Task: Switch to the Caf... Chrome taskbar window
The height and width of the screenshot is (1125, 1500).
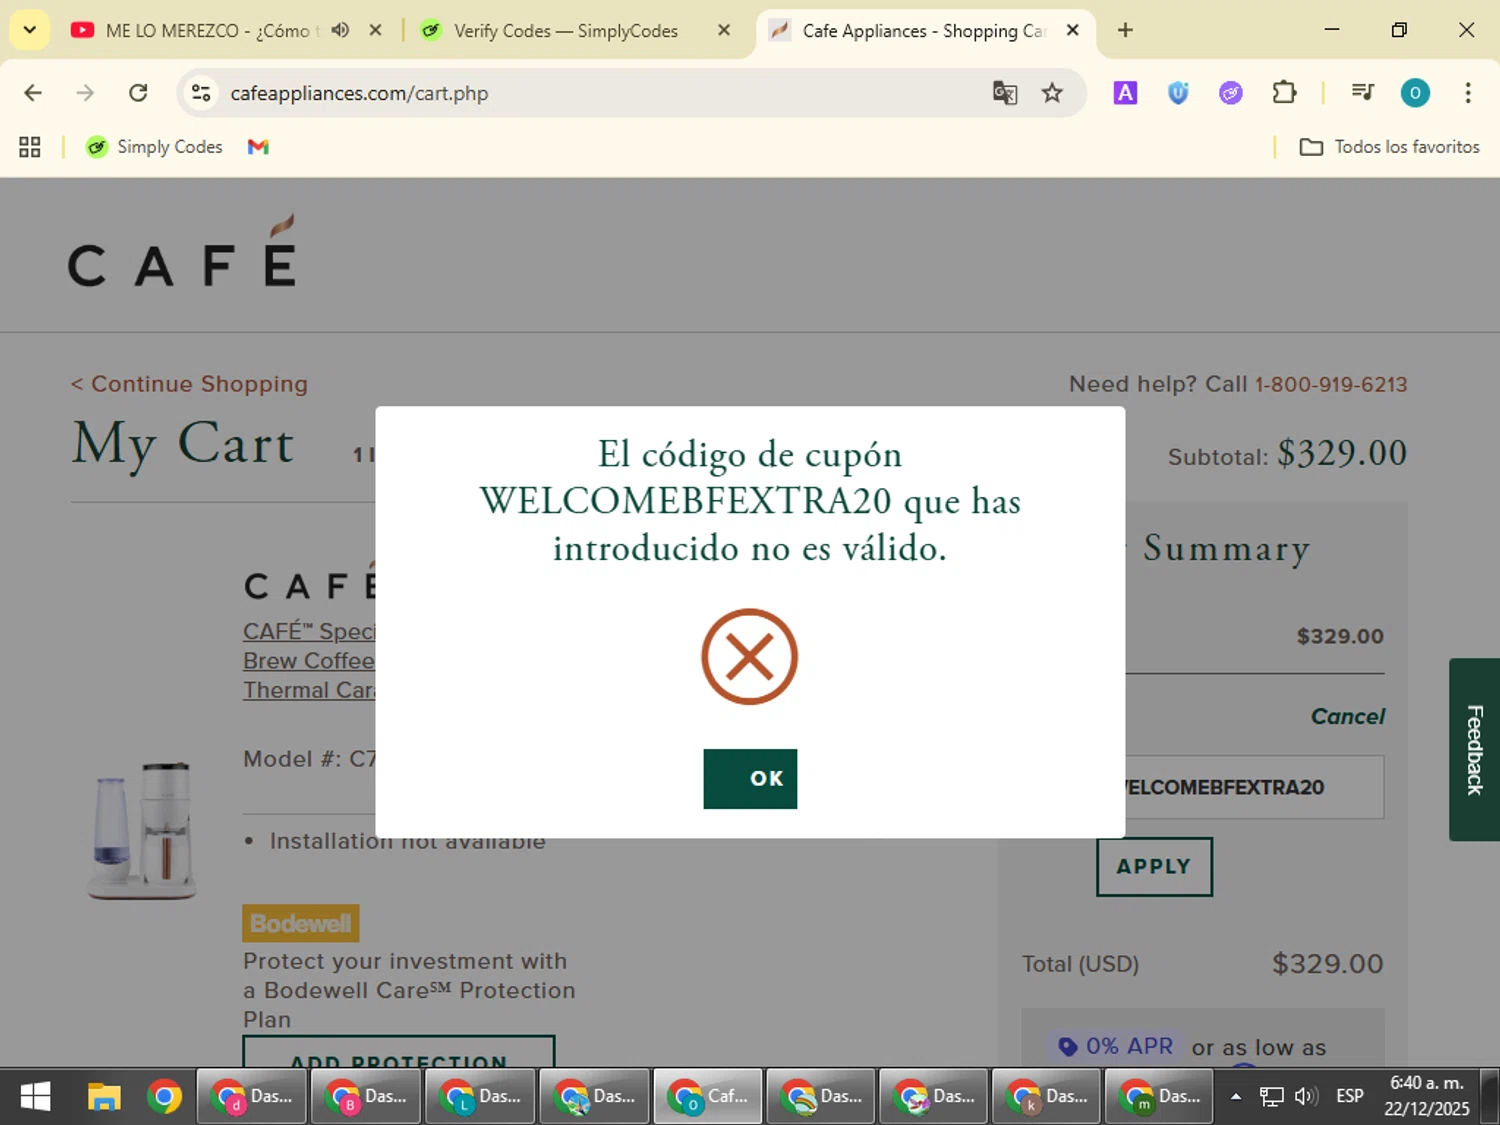Action: [708, 1097]
